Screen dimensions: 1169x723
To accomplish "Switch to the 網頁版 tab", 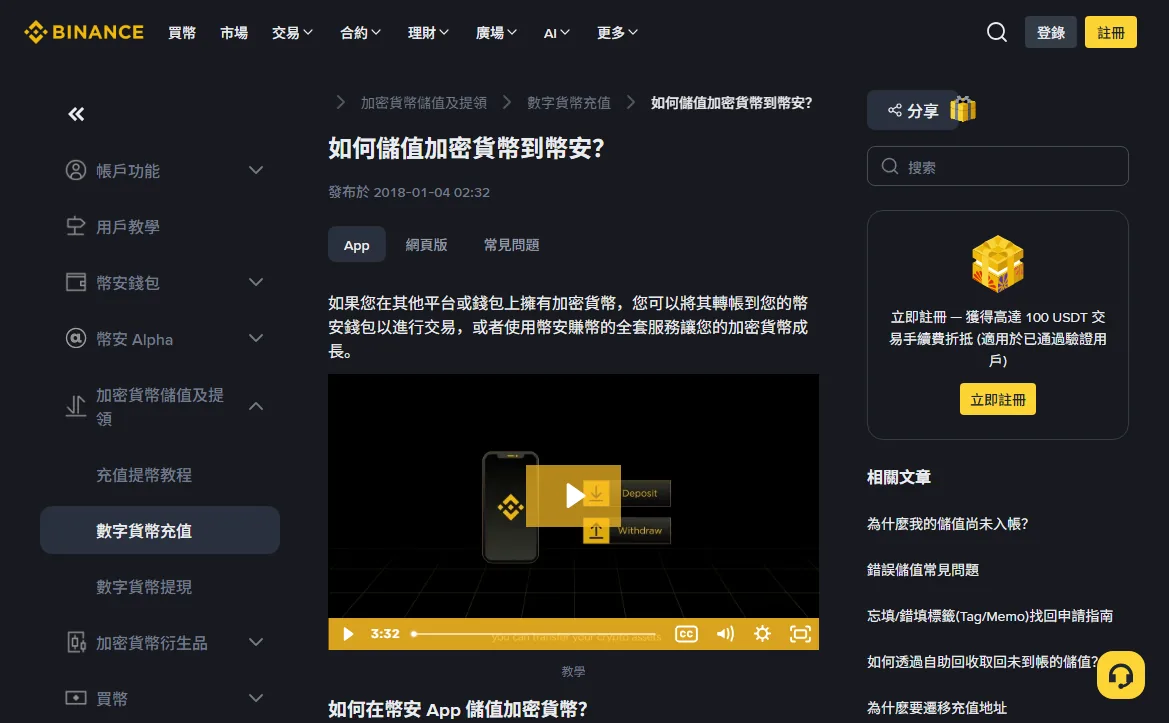I will point(426,244).
